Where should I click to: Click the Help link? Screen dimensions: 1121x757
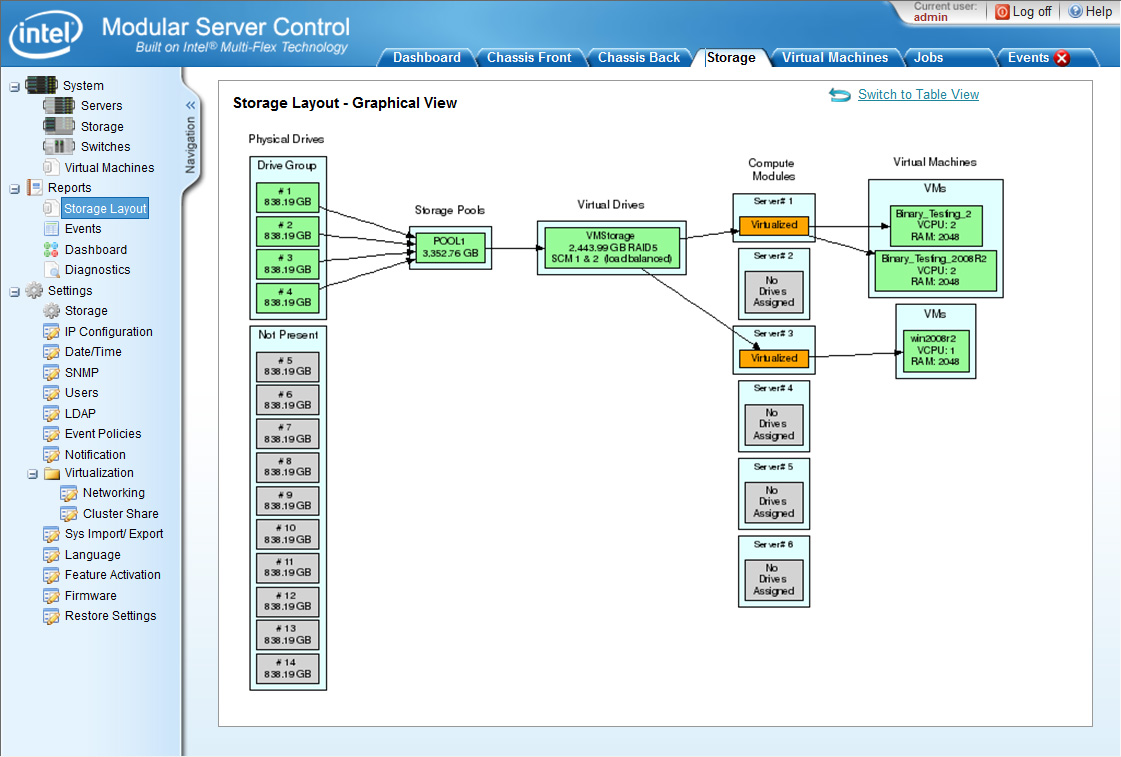coord(1098,11)
